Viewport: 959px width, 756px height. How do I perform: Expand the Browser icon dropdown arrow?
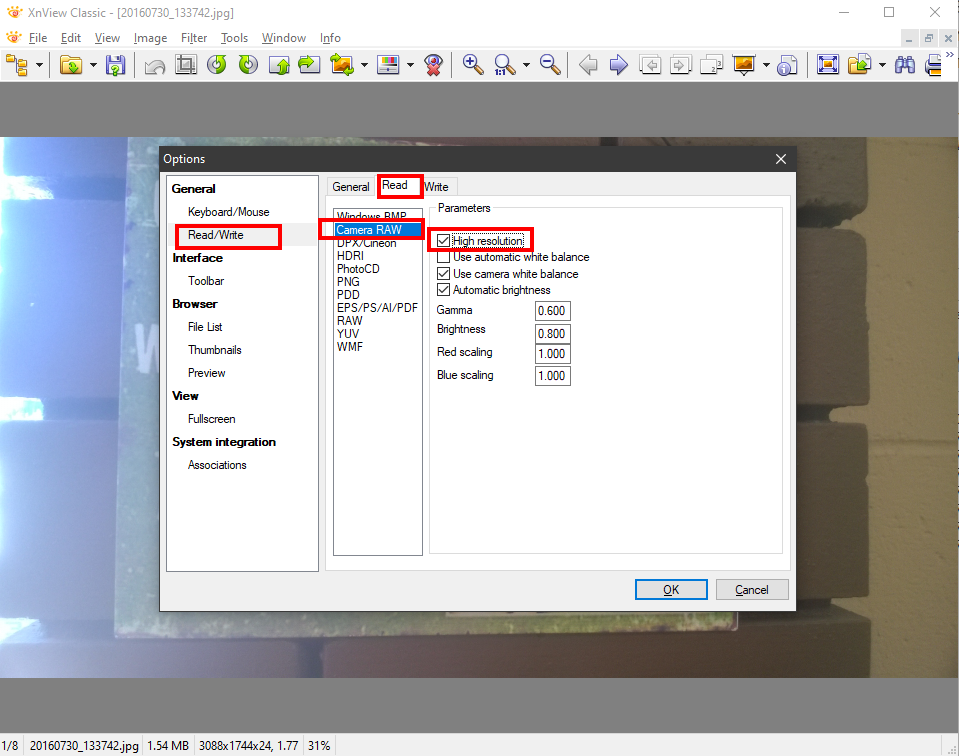[40, 66]
